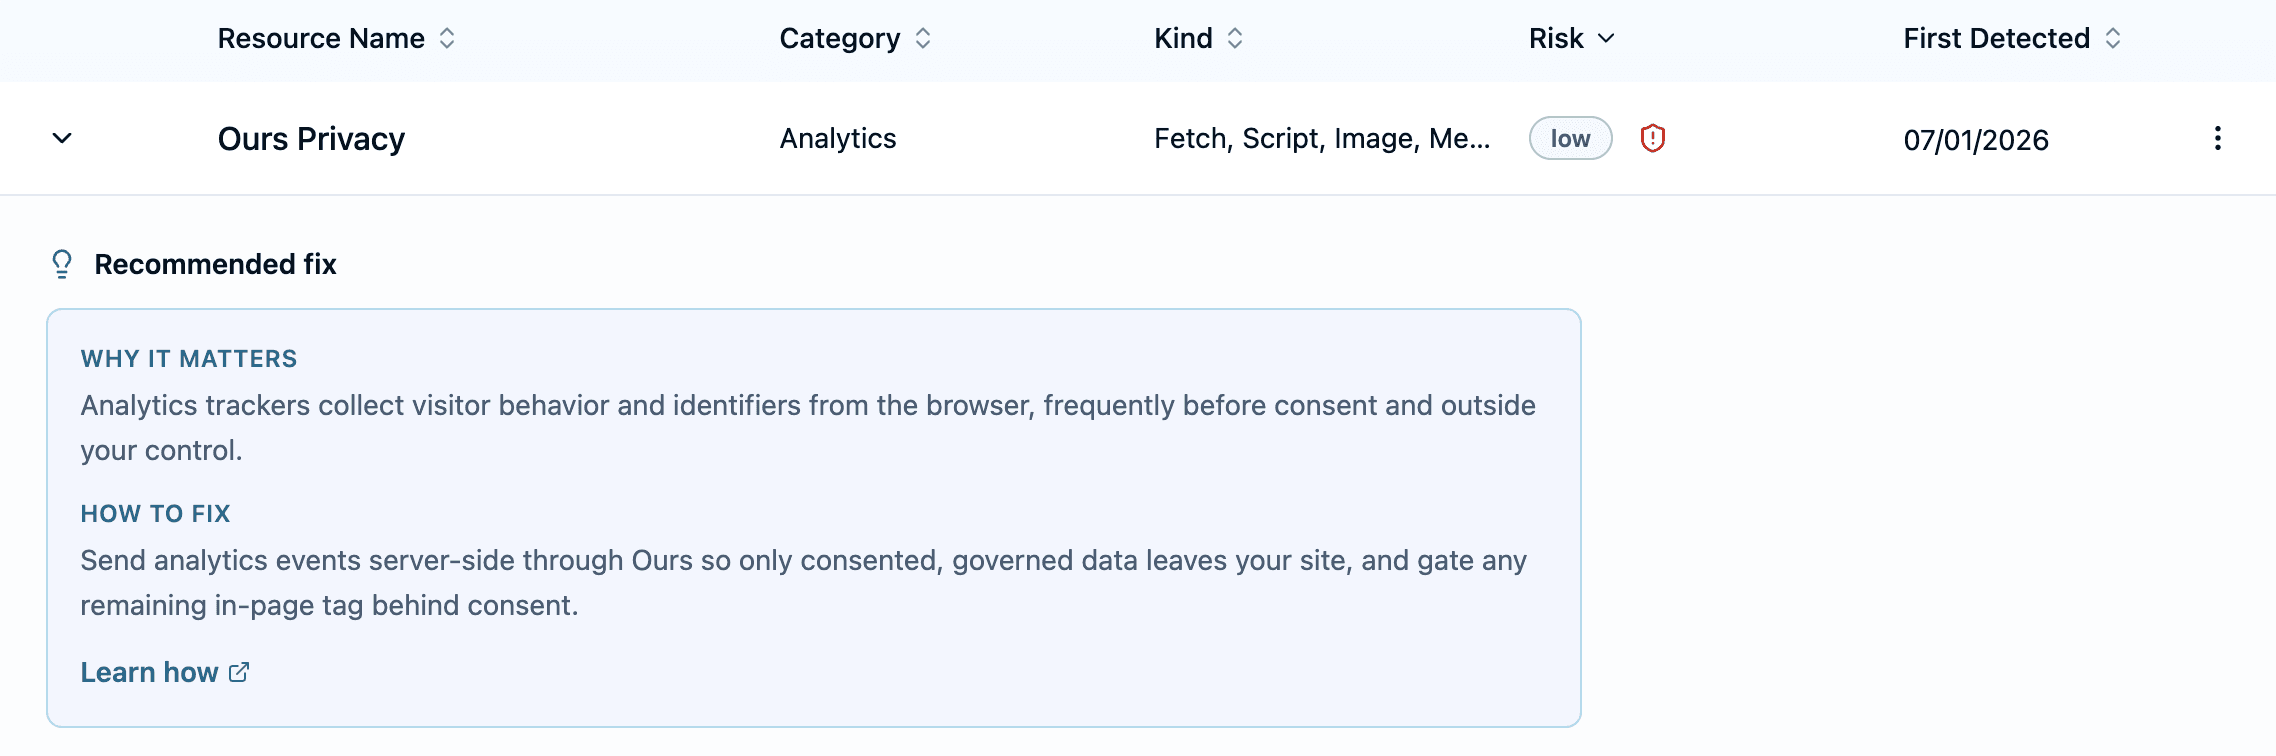Click the lightbulb Recommended fix icon
This screenshot has width=2276, height=756.
62,264
